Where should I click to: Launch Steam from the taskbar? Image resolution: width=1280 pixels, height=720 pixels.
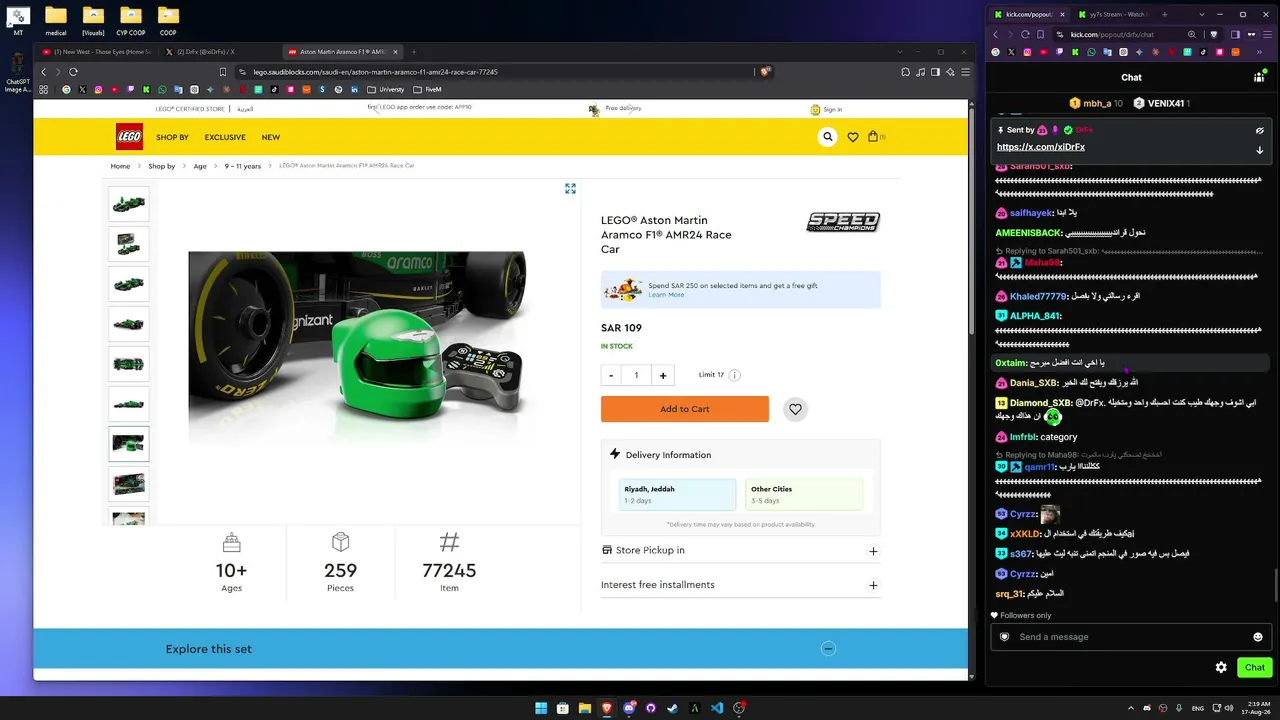pyautogui.click(x=673, y=708)
